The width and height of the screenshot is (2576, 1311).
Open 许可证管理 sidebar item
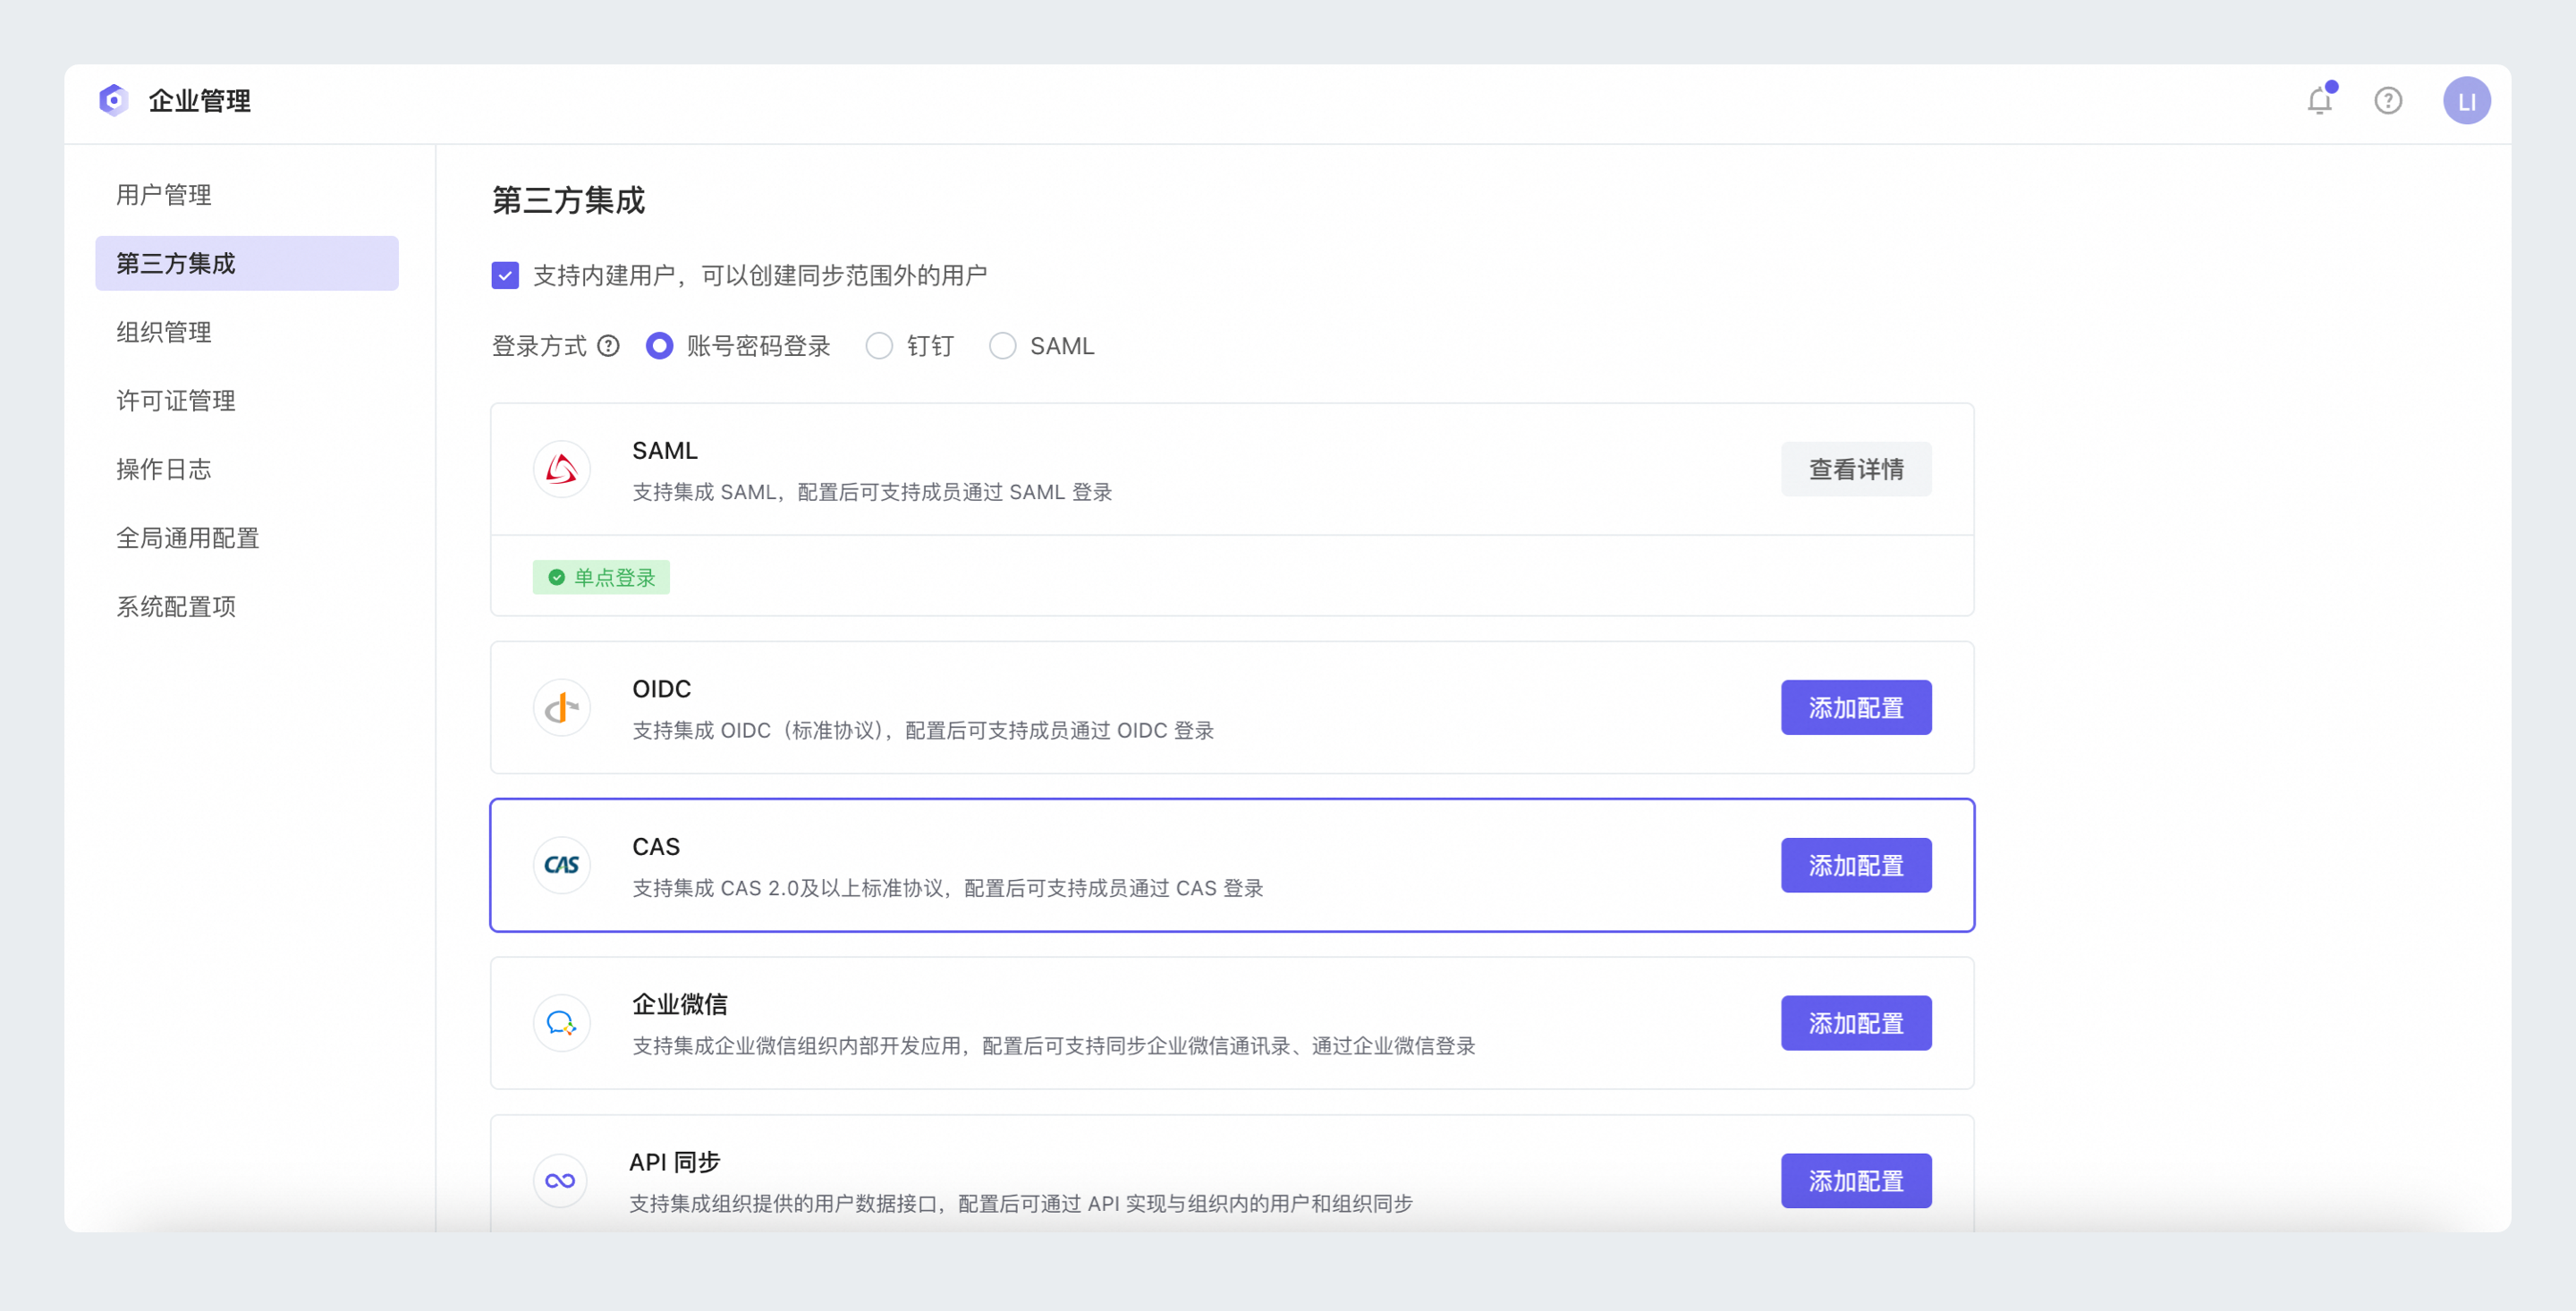(x=247, y=401)
